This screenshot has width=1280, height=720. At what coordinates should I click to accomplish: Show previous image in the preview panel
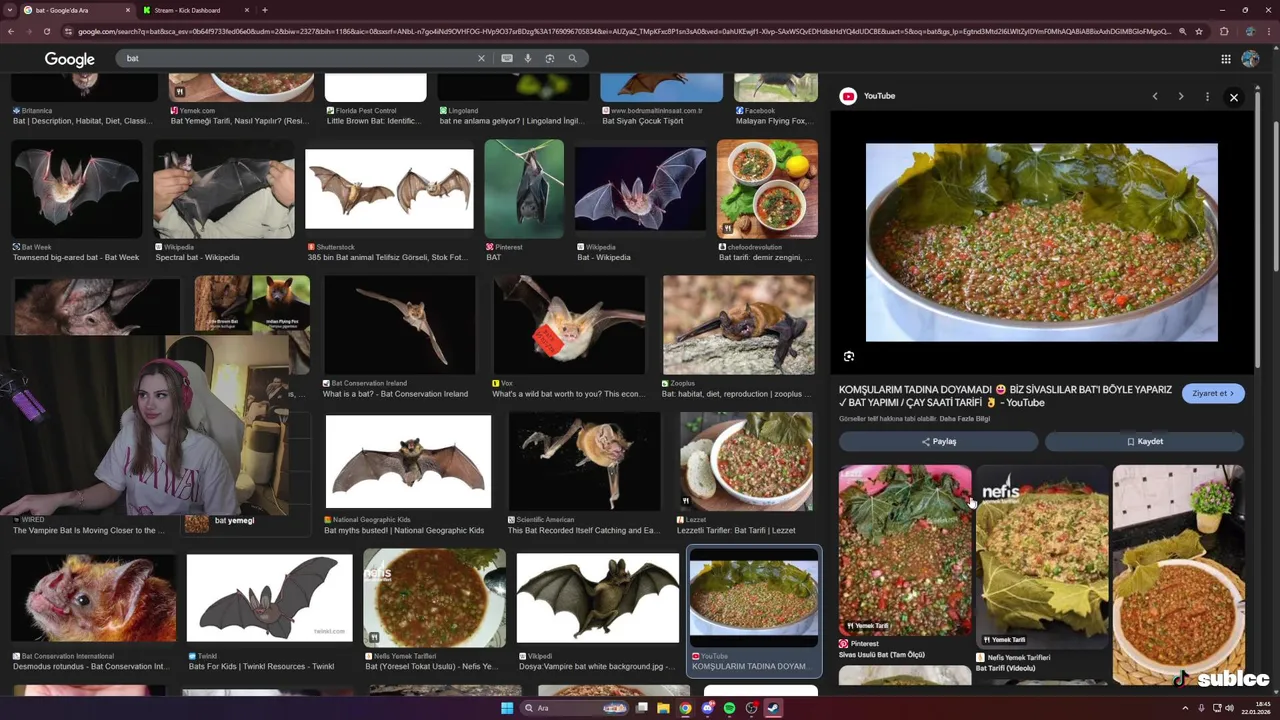[x=1155, y=97]
